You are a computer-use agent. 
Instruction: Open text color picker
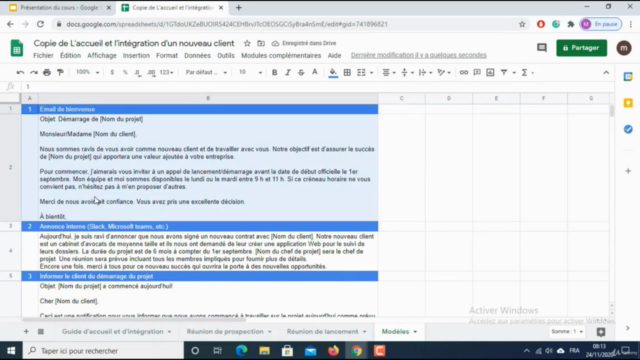[x=315, y=73]
